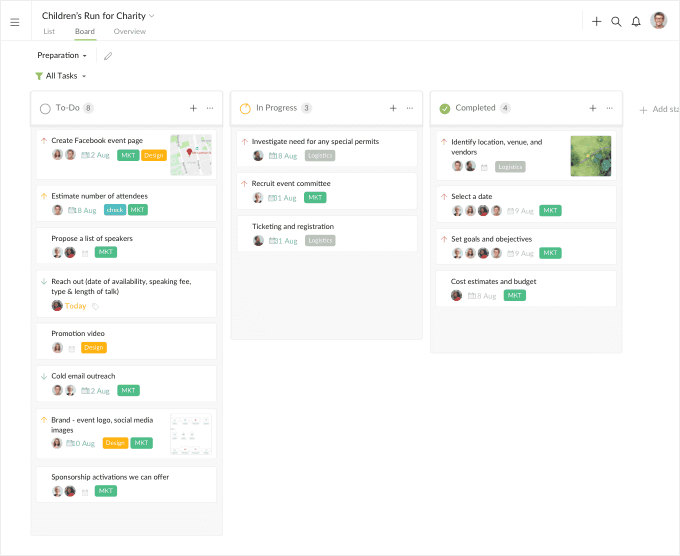Click To-Do count badge 8
Viewport: 680px width, 556px height.
tap(88, 108)
